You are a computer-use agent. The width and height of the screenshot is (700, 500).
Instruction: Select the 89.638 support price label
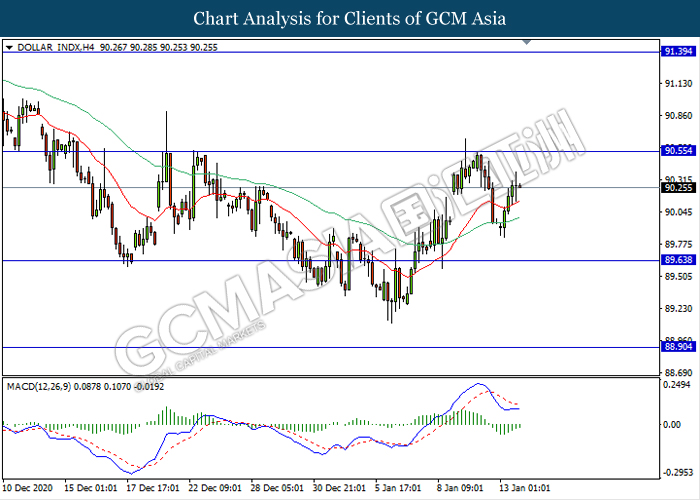pos(675,260)
